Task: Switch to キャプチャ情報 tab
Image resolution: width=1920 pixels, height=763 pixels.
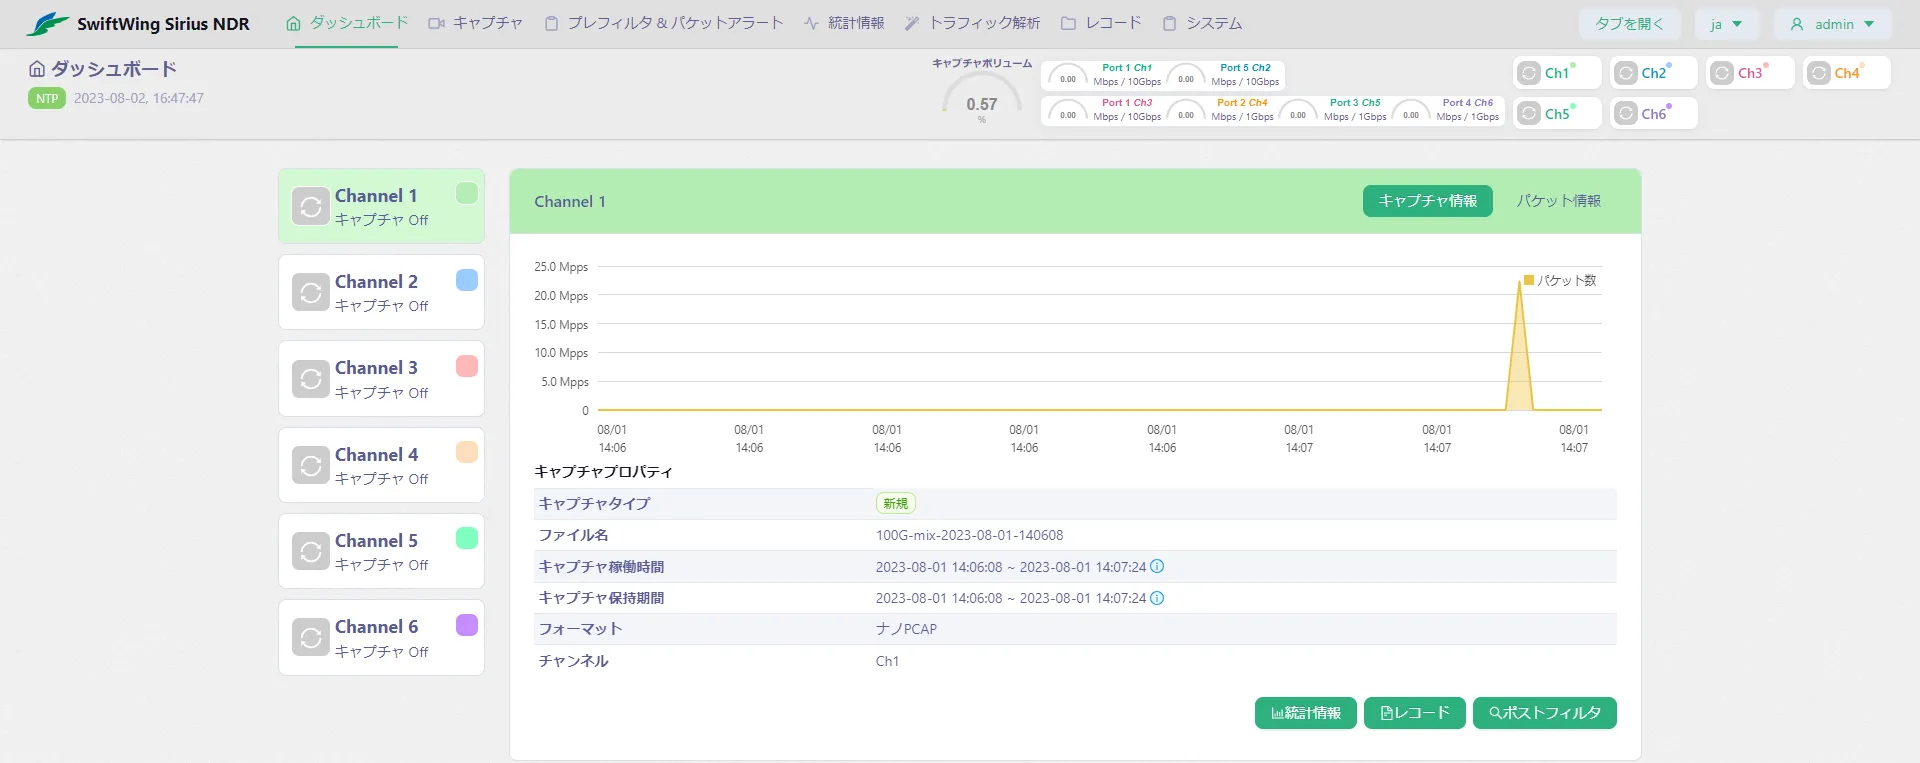Action: tap(1427, 201)
